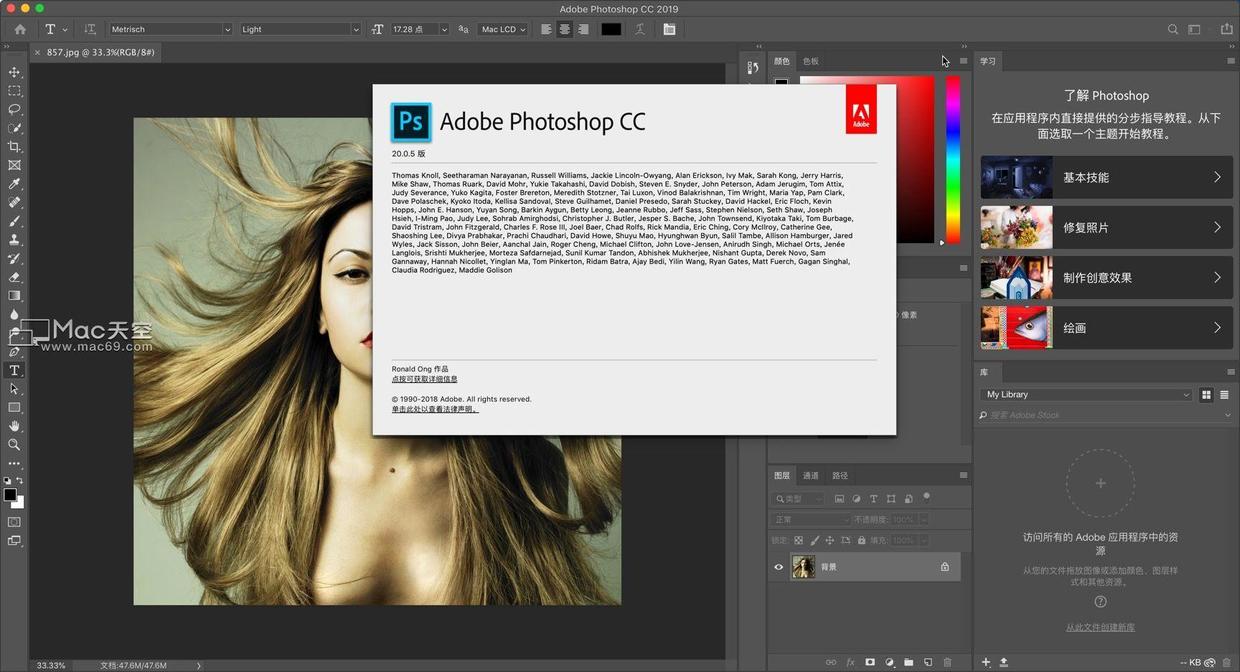The width and height of the screenshot is (1240, 672).
Task: Select the Blur tool
Action: pyautogui.click(x=14, y=314)
